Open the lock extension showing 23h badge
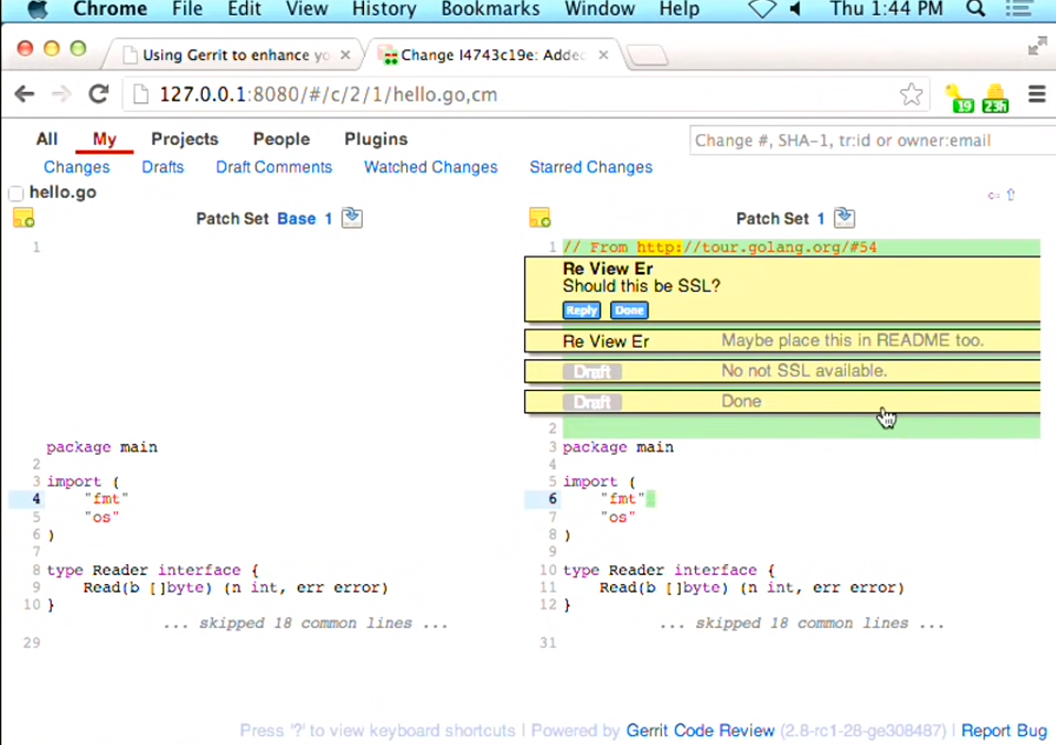This screenshot has width=1056, height=745. click(x=994, y=94)
